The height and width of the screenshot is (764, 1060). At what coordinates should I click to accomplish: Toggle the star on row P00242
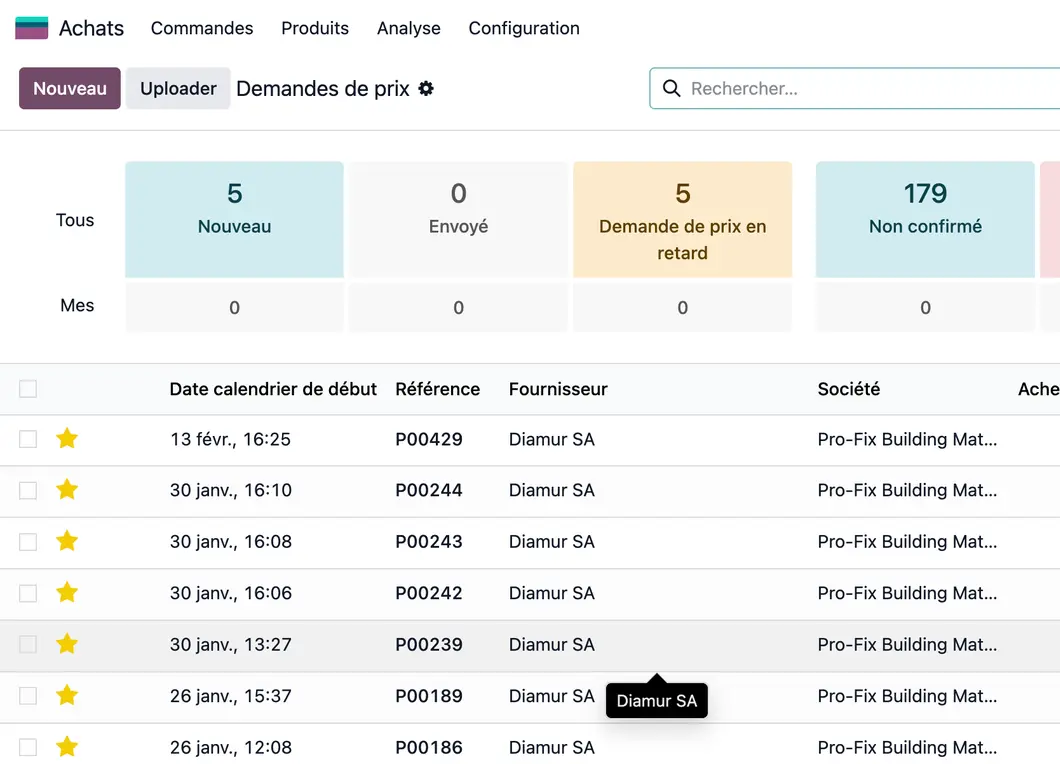(x=67, y=593)
